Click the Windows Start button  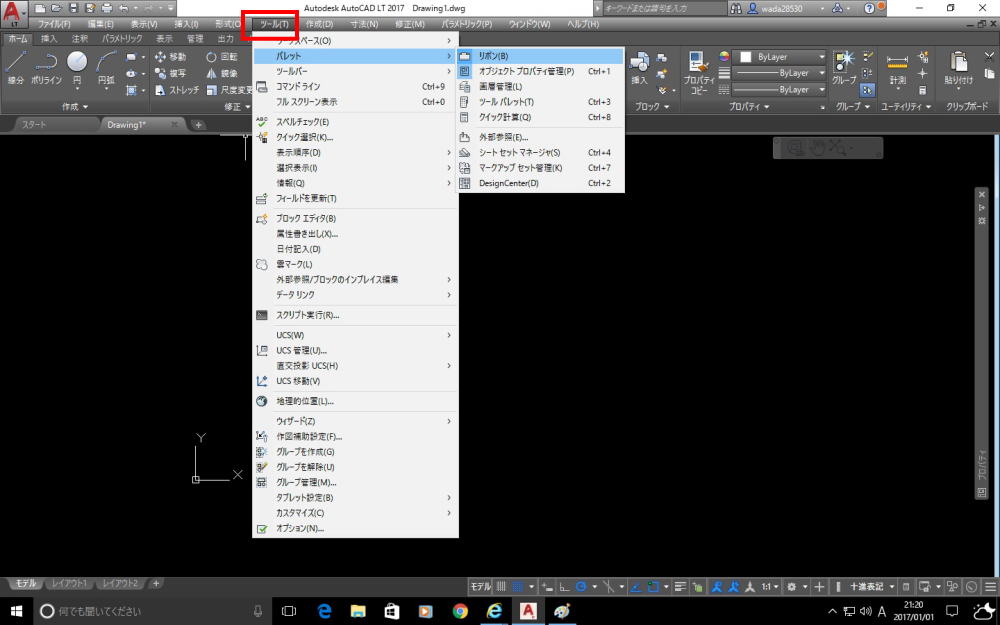tap(15, 611)
